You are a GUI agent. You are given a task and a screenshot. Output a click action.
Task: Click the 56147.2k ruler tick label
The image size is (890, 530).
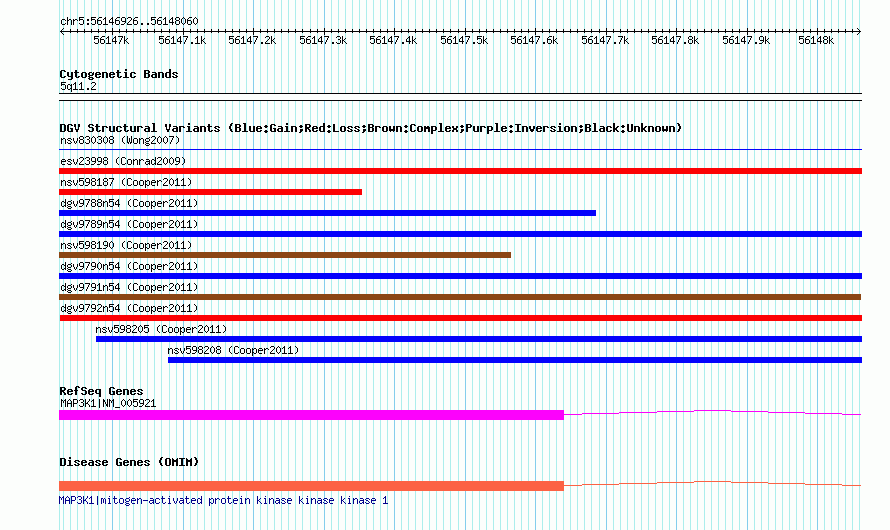252,41
